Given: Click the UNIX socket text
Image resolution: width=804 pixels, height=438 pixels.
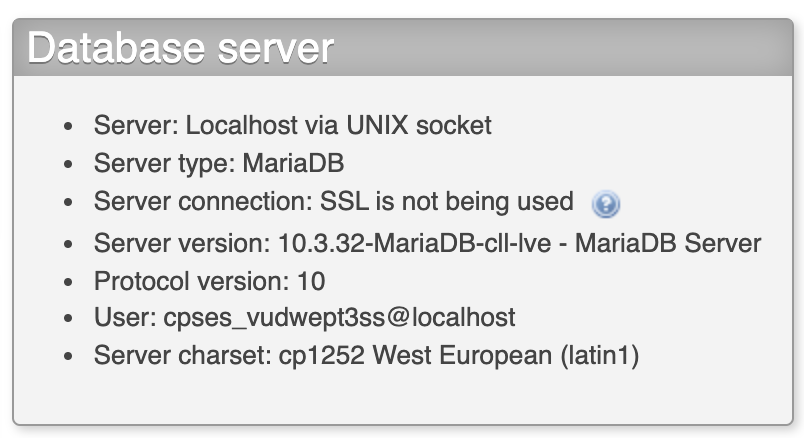Looking at the screenshot, I should click(x=419, y=126).
